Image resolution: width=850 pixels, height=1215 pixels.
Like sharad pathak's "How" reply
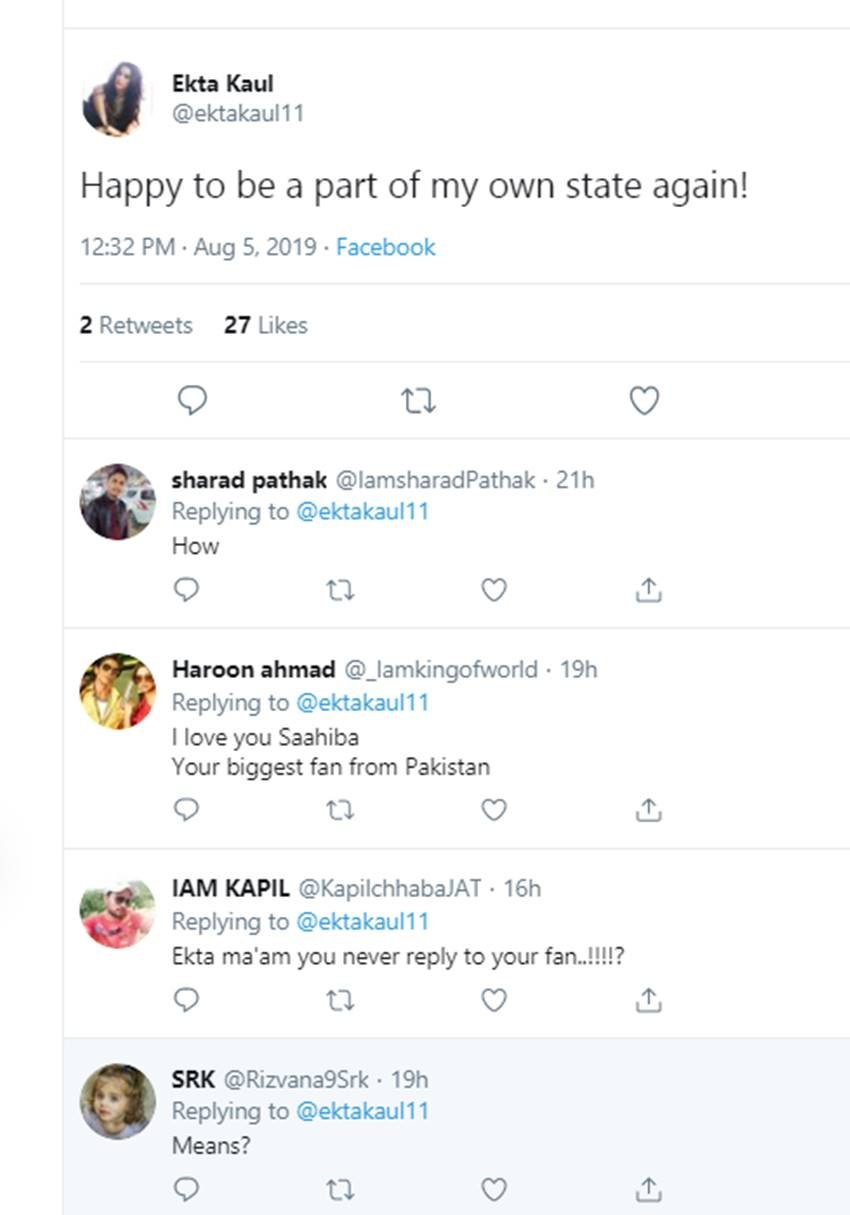(x=494, y=591)
